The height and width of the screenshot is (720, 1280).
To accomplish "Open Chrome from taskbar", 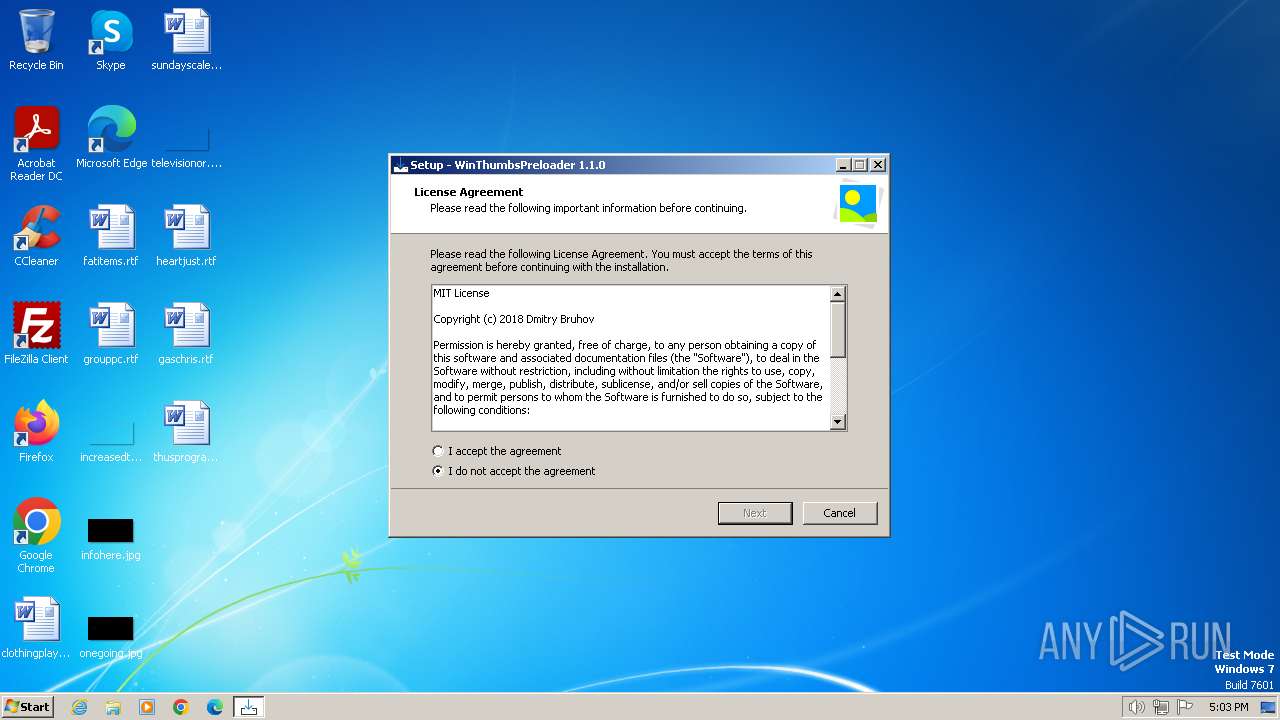I will 181,707.
